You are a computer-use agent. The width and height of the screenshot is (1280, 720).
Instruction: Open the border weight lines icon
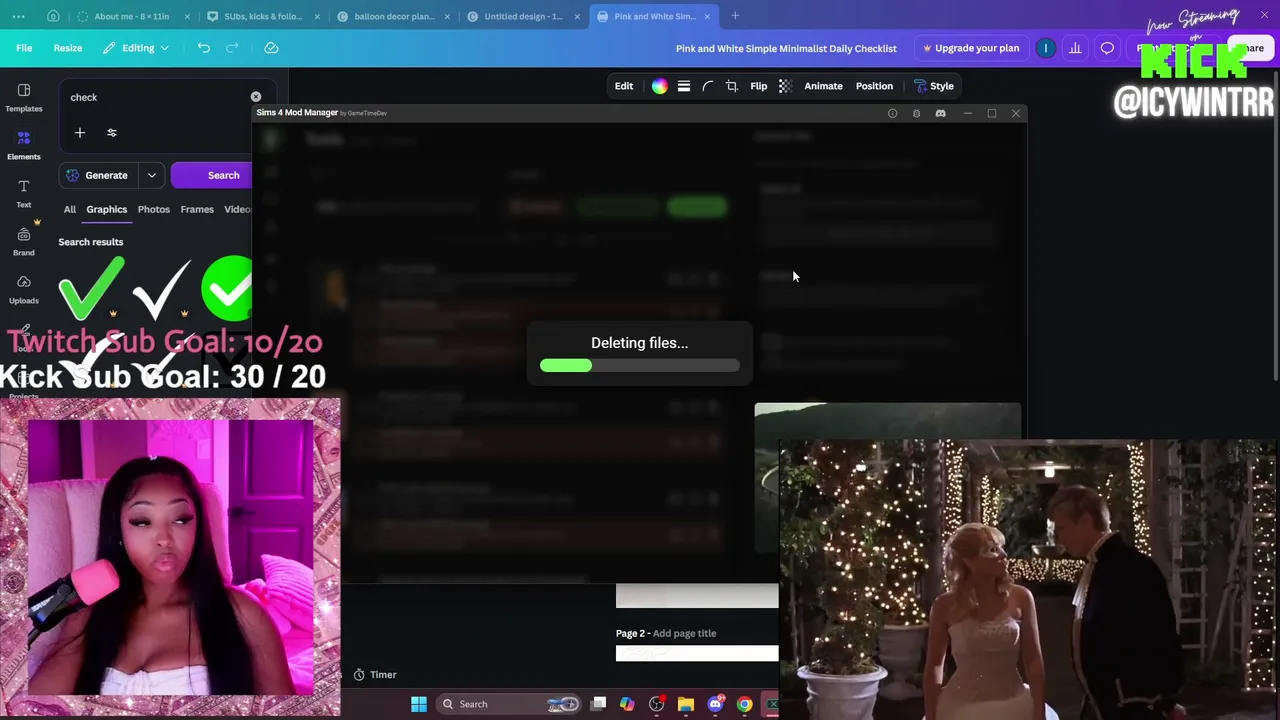(684, 86)
